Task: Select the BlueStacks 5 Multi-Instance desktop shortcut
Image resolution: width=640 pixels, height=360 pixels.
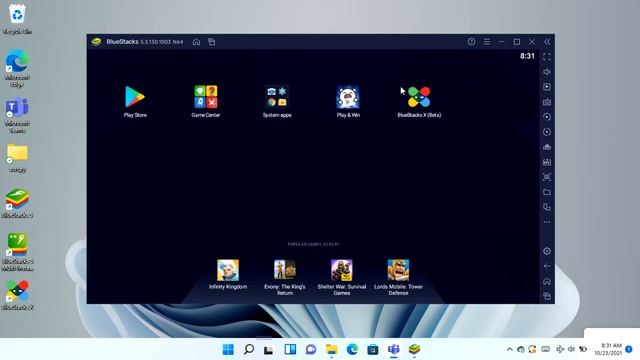Action: coord(17,251)
